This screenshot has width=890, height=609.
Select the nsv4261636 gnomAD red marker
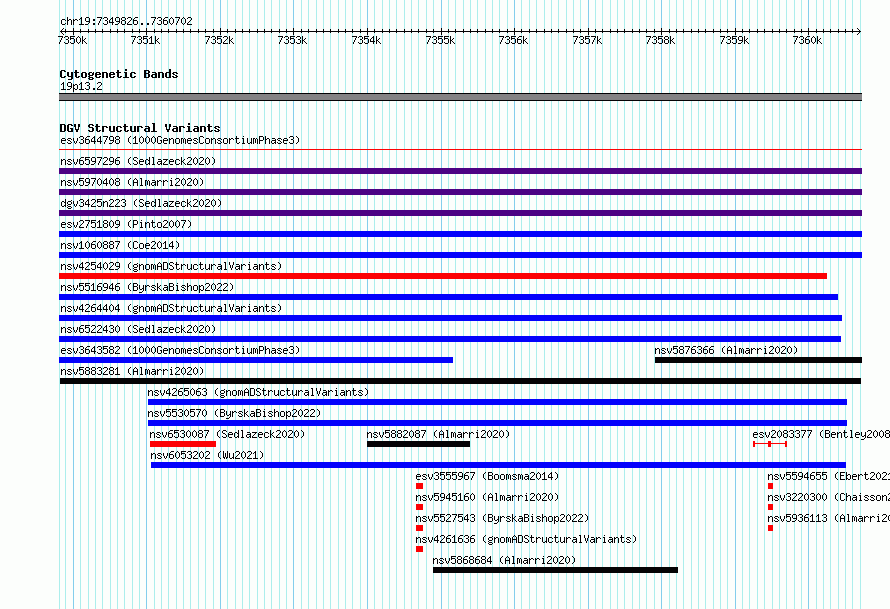click(x=419, y=549)
